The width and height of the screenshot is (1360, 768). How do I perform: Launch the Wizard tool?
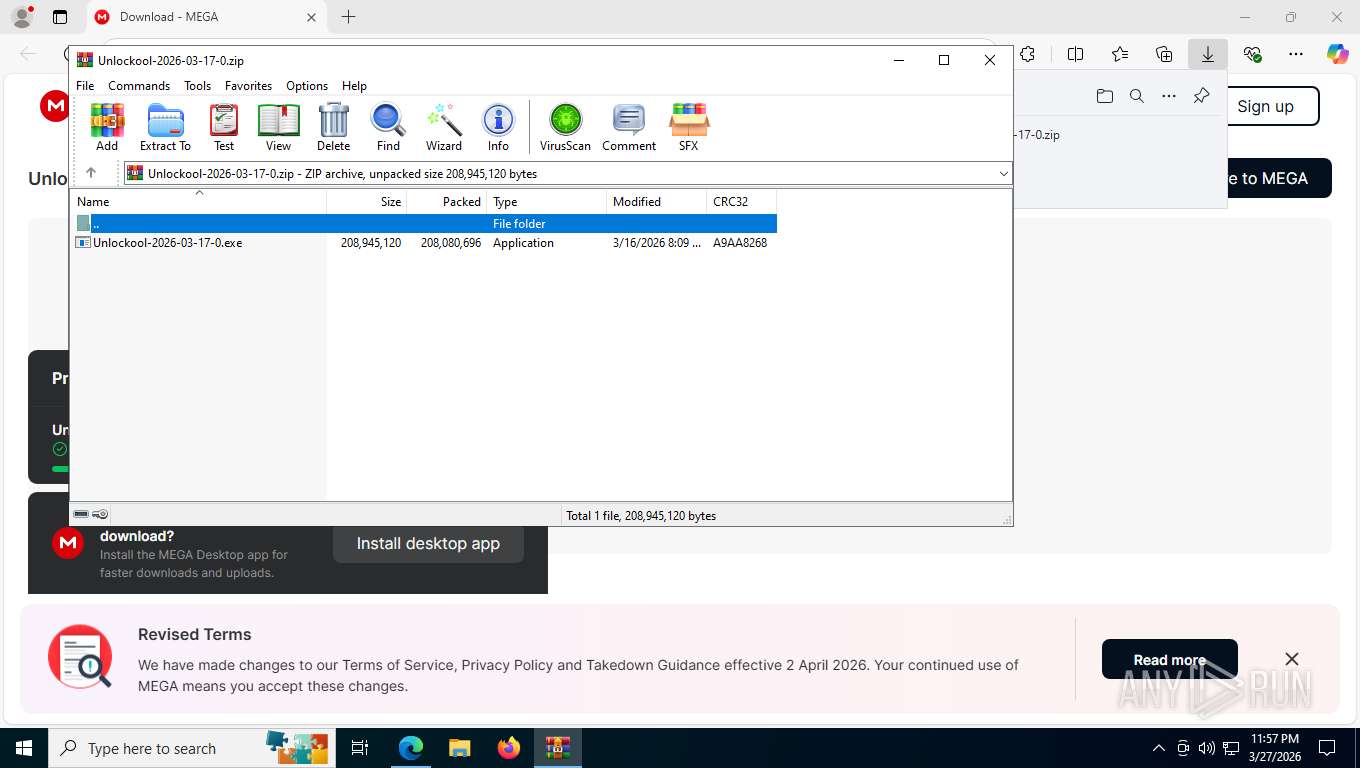[444, 127]
